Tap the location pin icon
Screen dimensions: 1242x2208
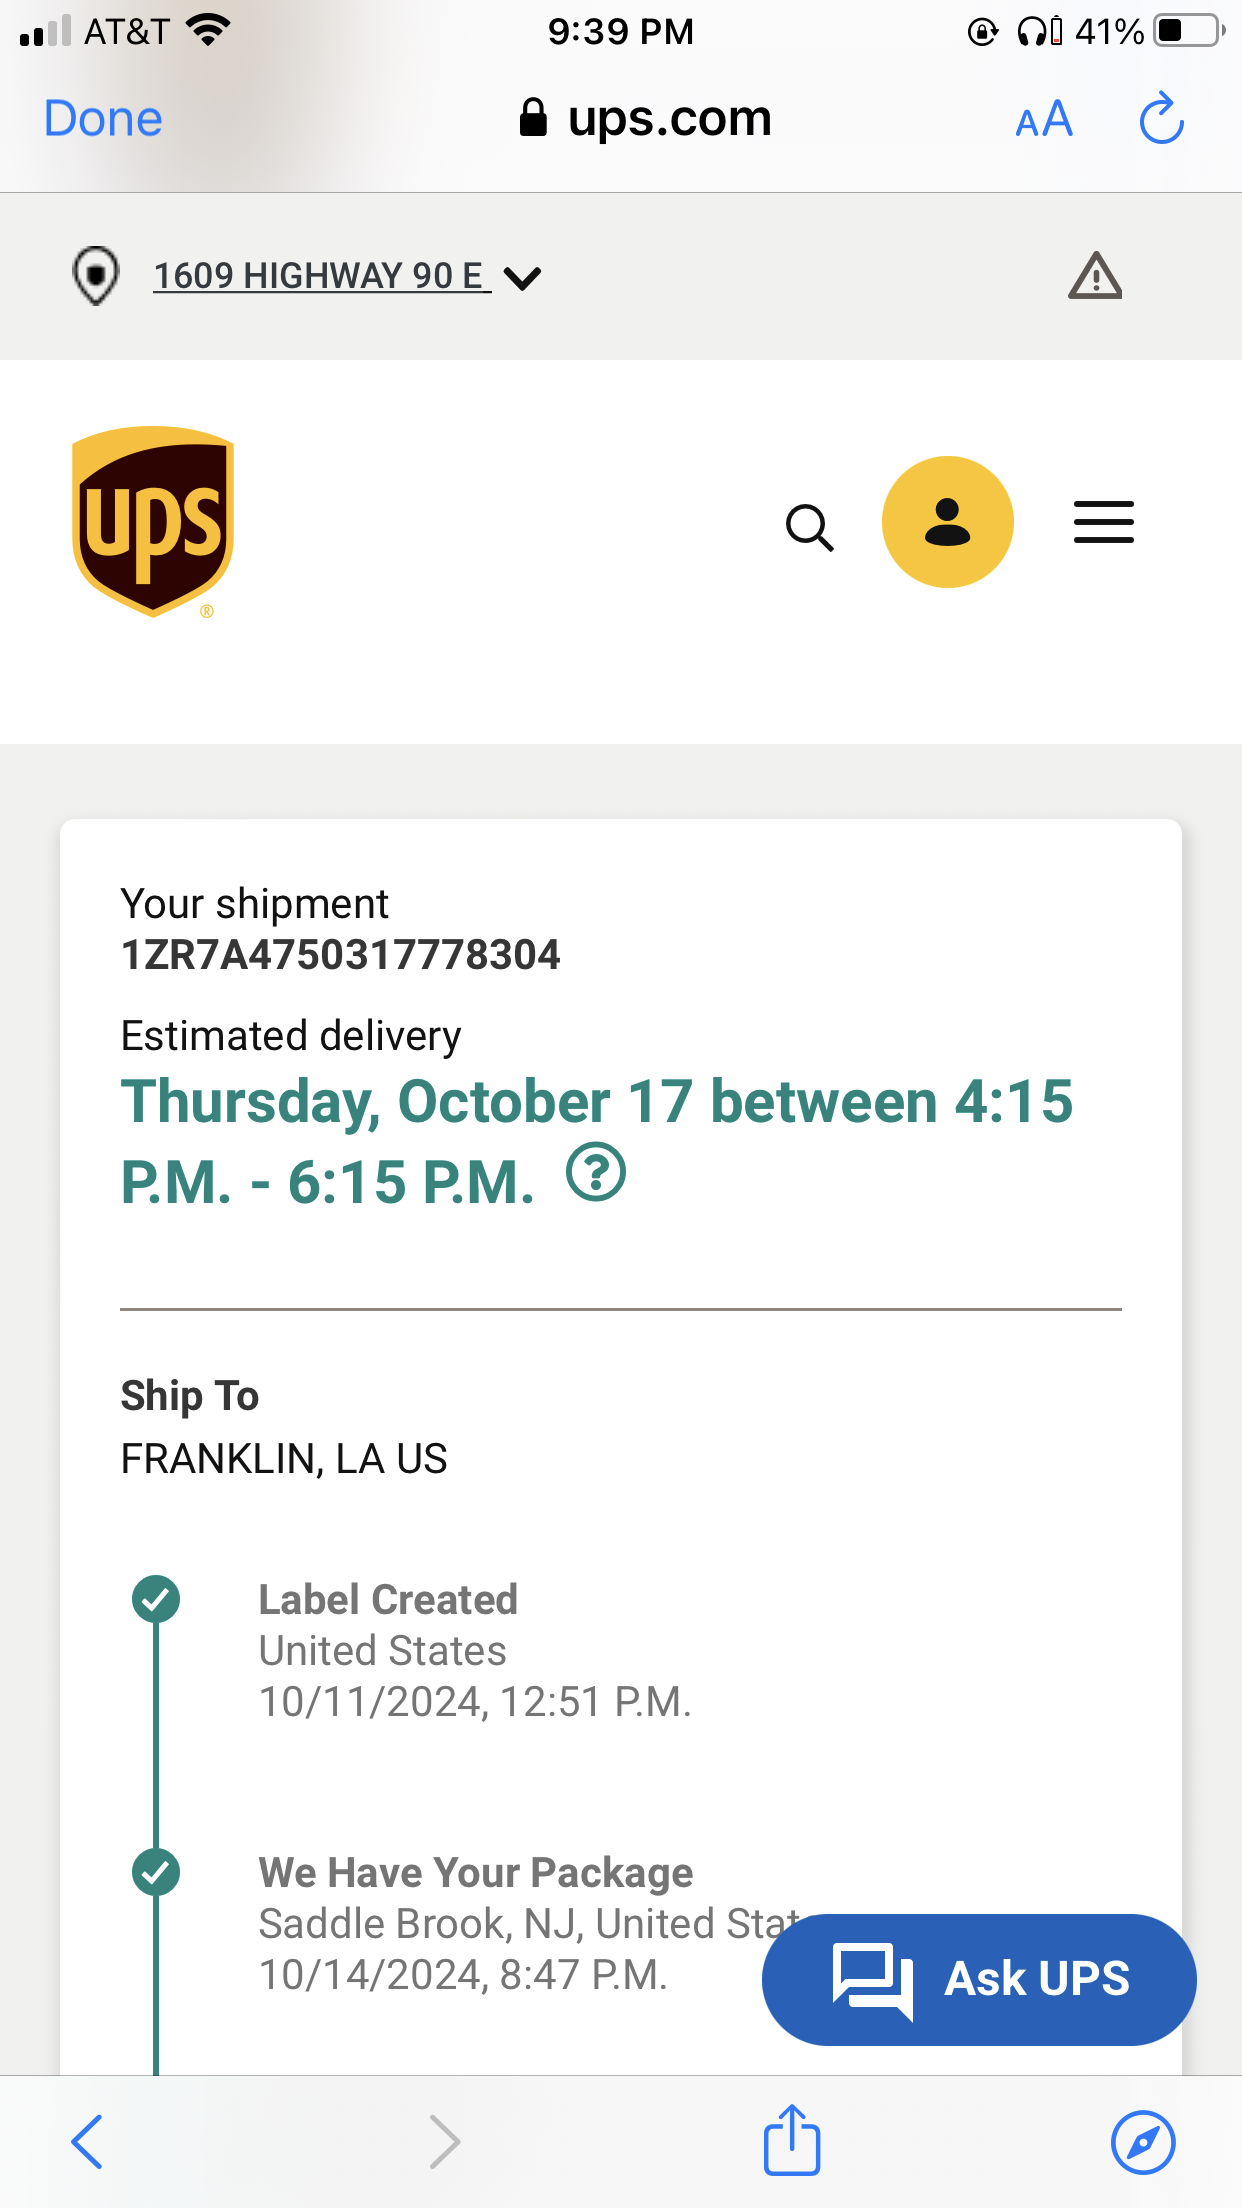(x=96, y=275)
